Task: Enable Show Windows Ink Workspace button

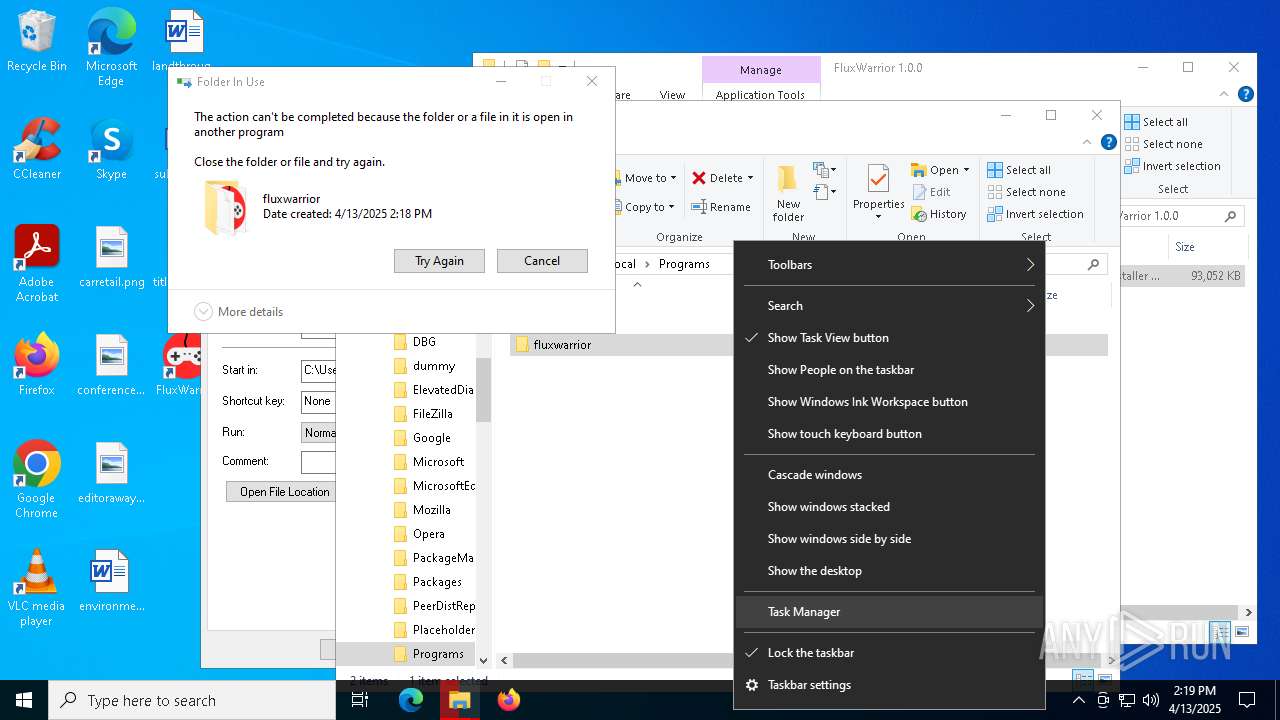Action: (x=889, y=402)
